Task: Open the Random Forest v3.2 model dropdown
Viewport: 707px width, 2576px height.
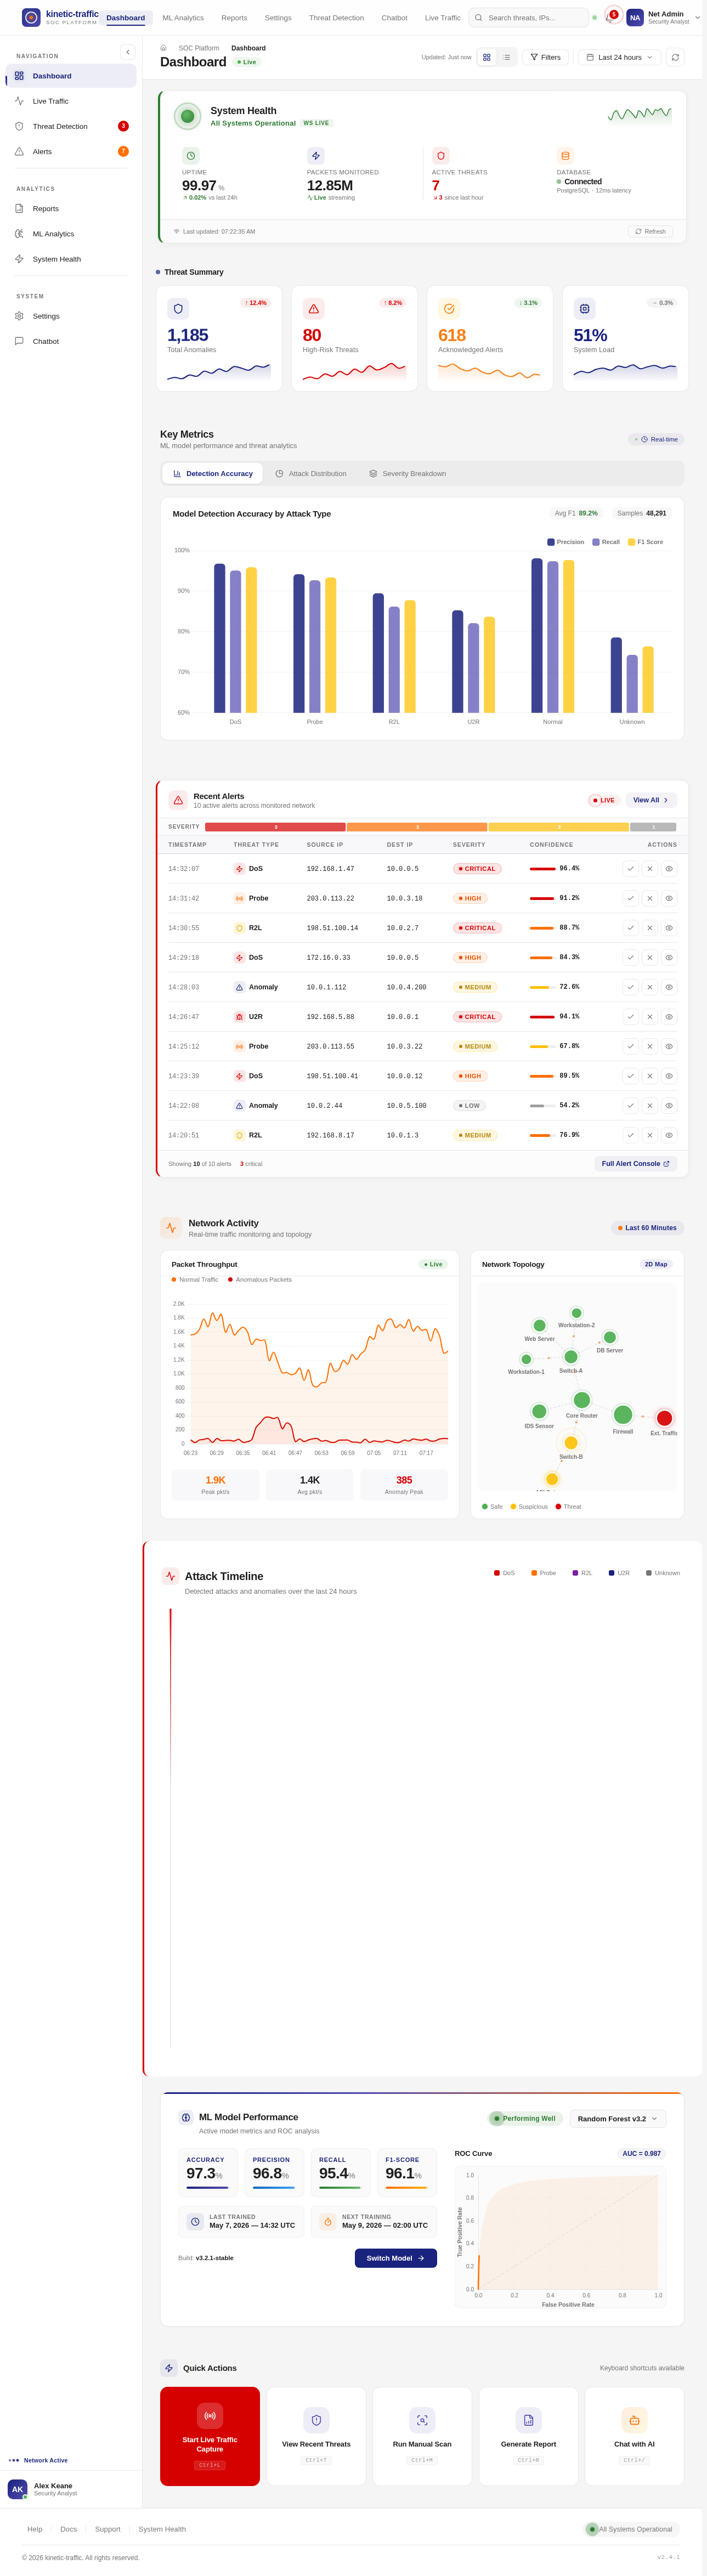Action: [x=618, y=2118]
